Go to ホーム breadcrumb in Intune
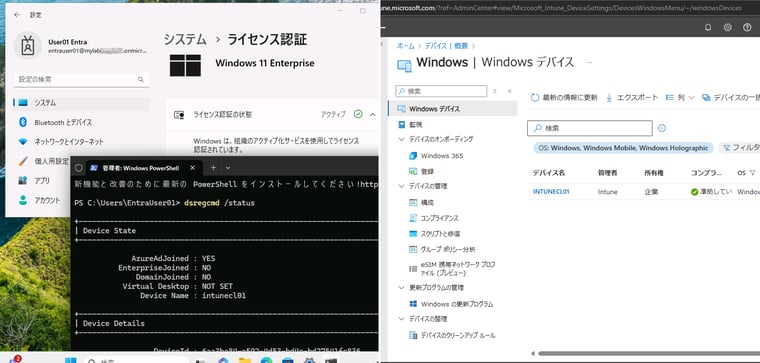 click(x=406, y=46)
